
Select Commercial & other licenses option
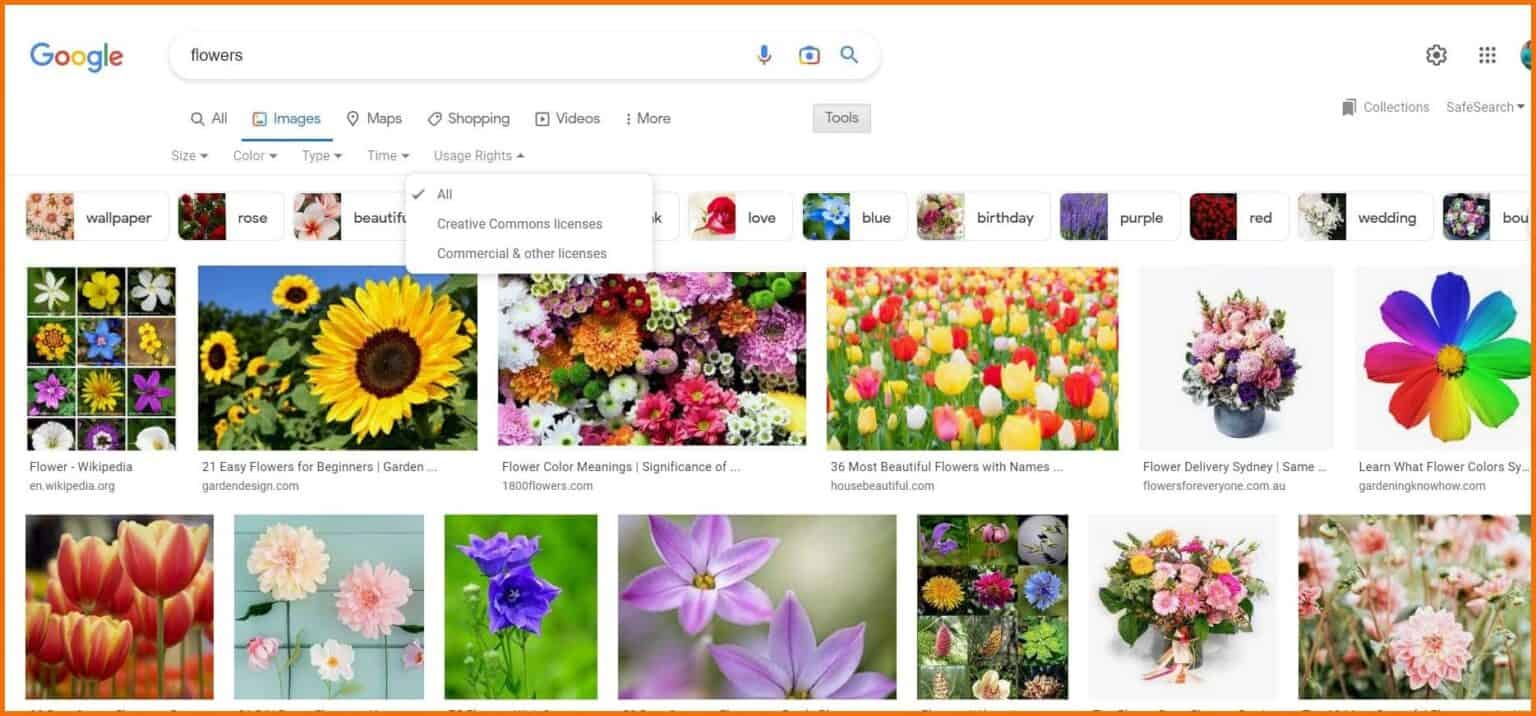(x=522, y=253)
